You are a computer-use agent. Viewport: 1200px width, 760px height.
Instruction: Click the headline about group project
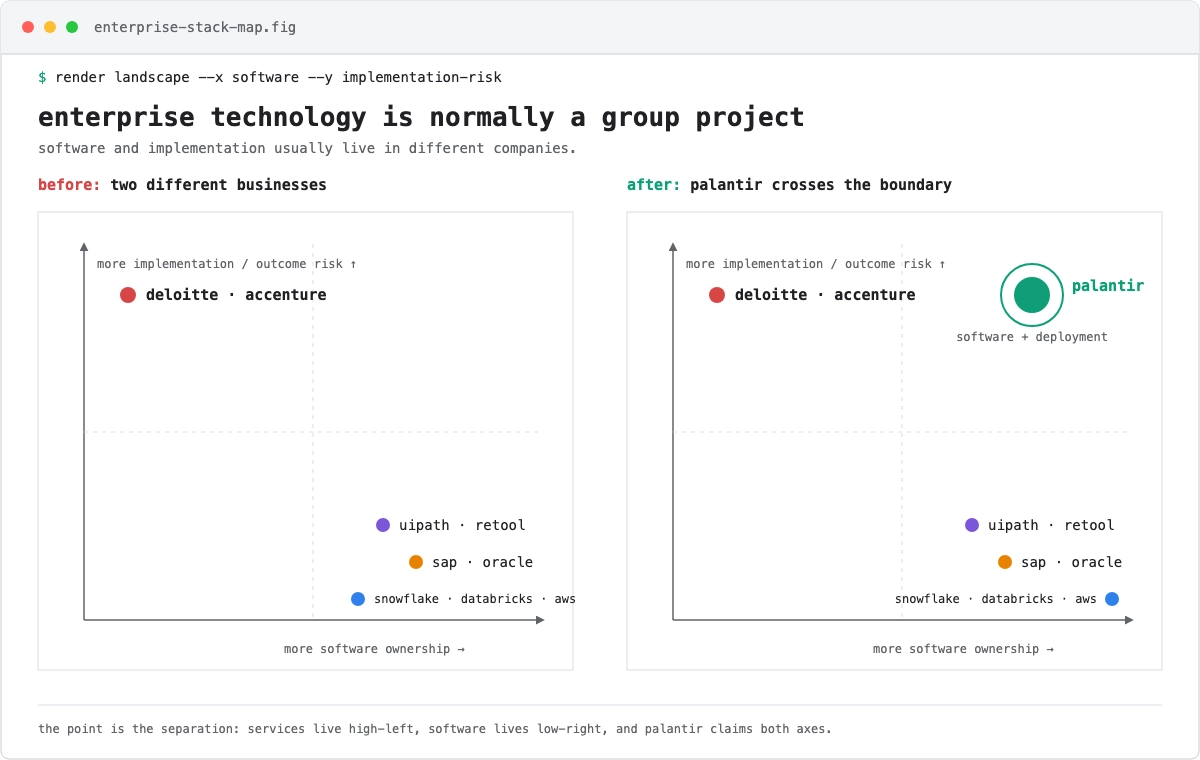coord(421,117)
